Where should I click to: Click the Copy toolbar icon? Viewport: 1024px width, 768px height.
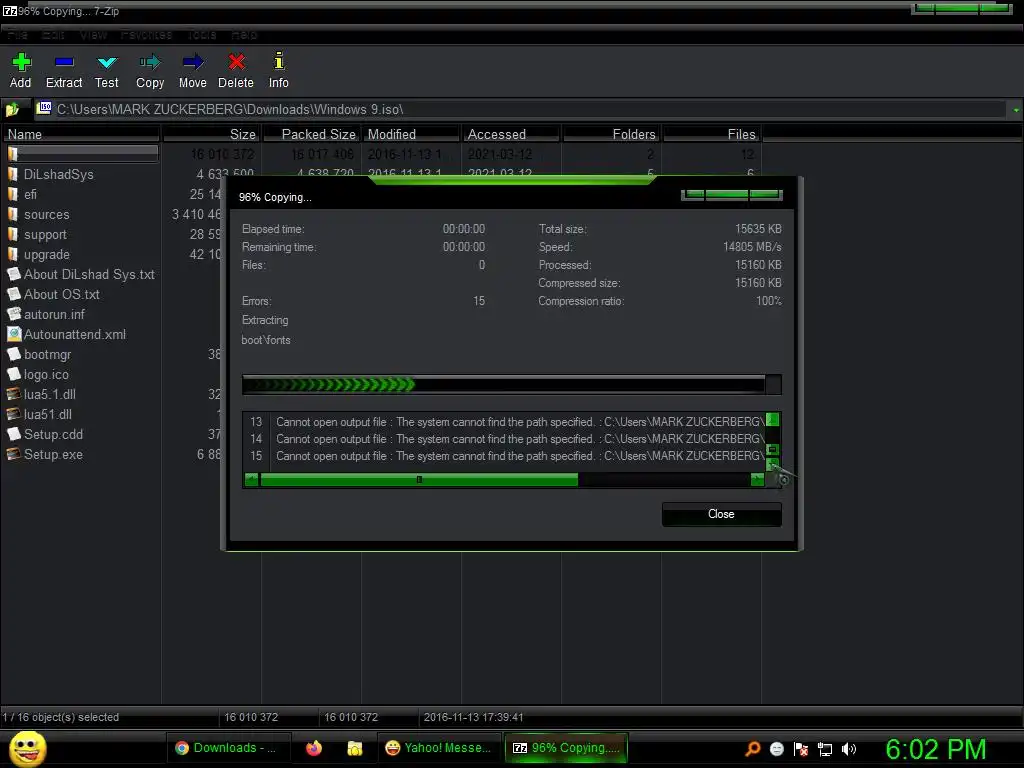click(x=150, y=62)
